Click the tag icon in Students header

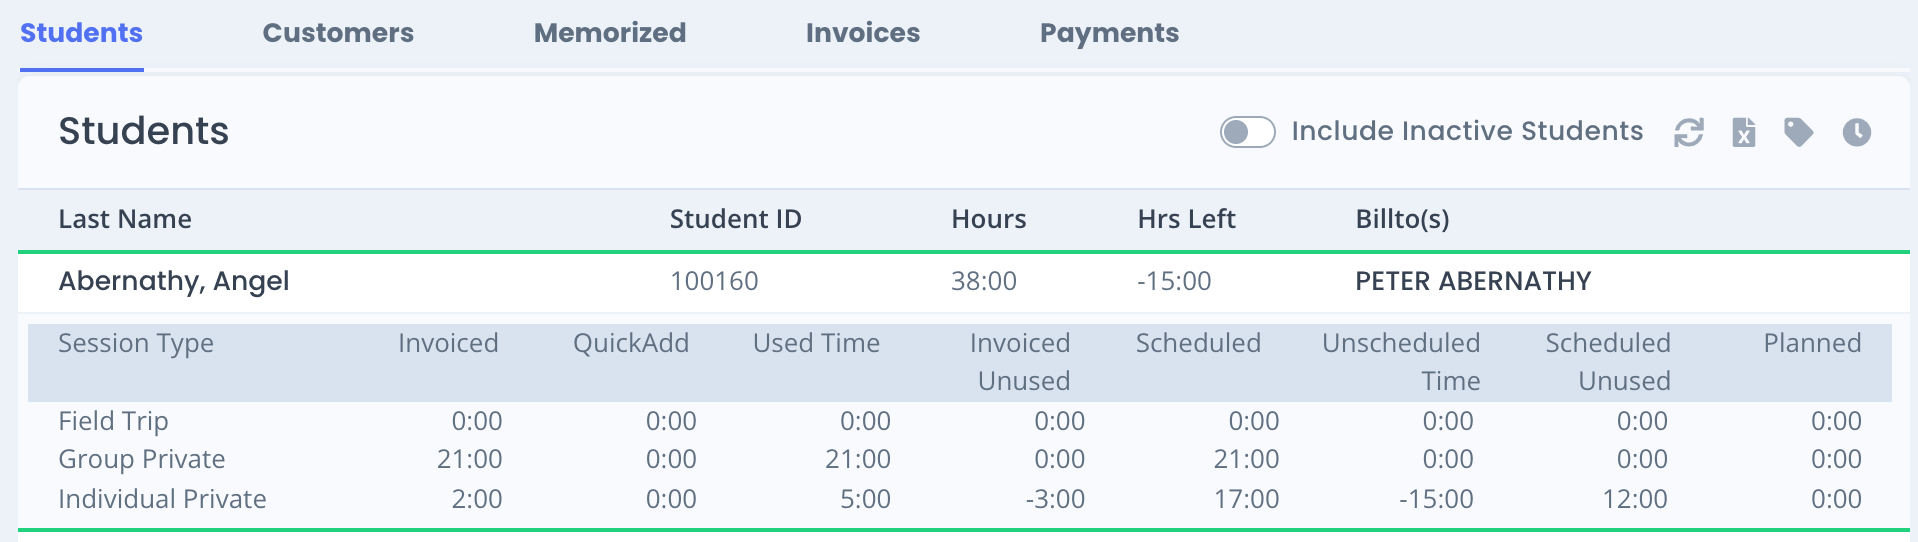pyautogui.click(x=1799, y=132)
